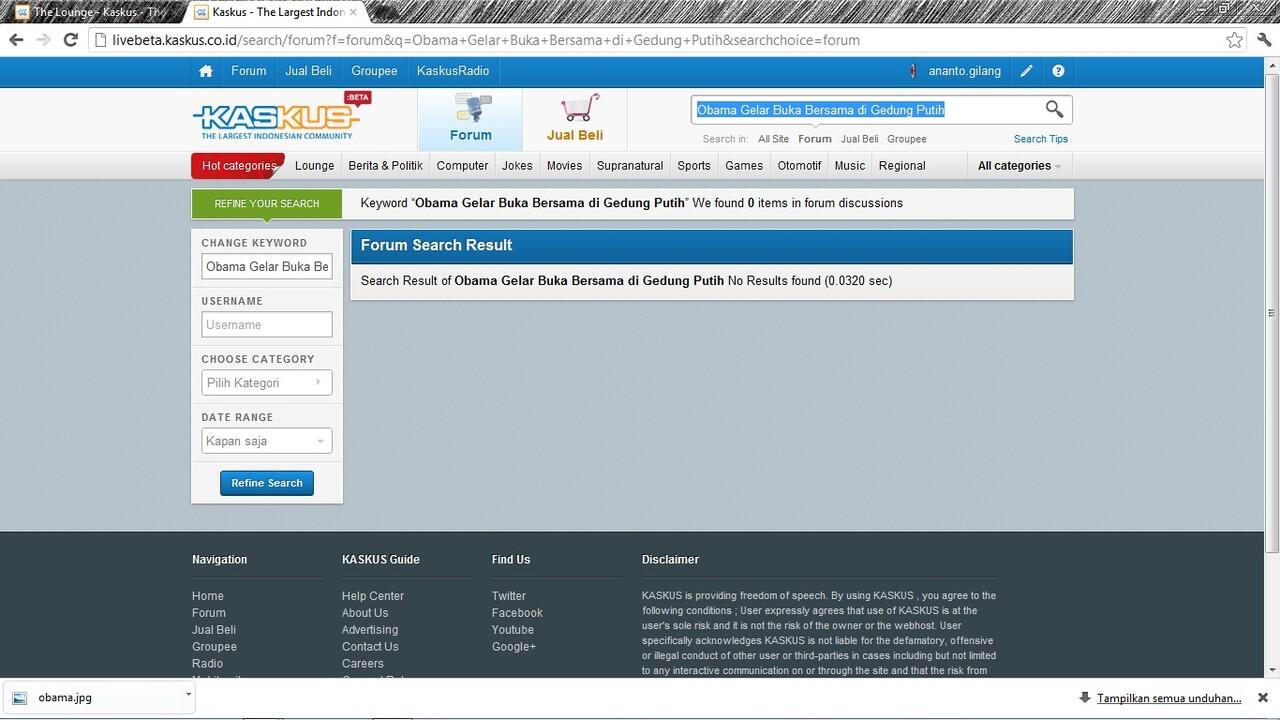Click the Google+ footer link
The height and width of the screenshot is (720, 1280).
pyautogui.click(x=514, y=647)
